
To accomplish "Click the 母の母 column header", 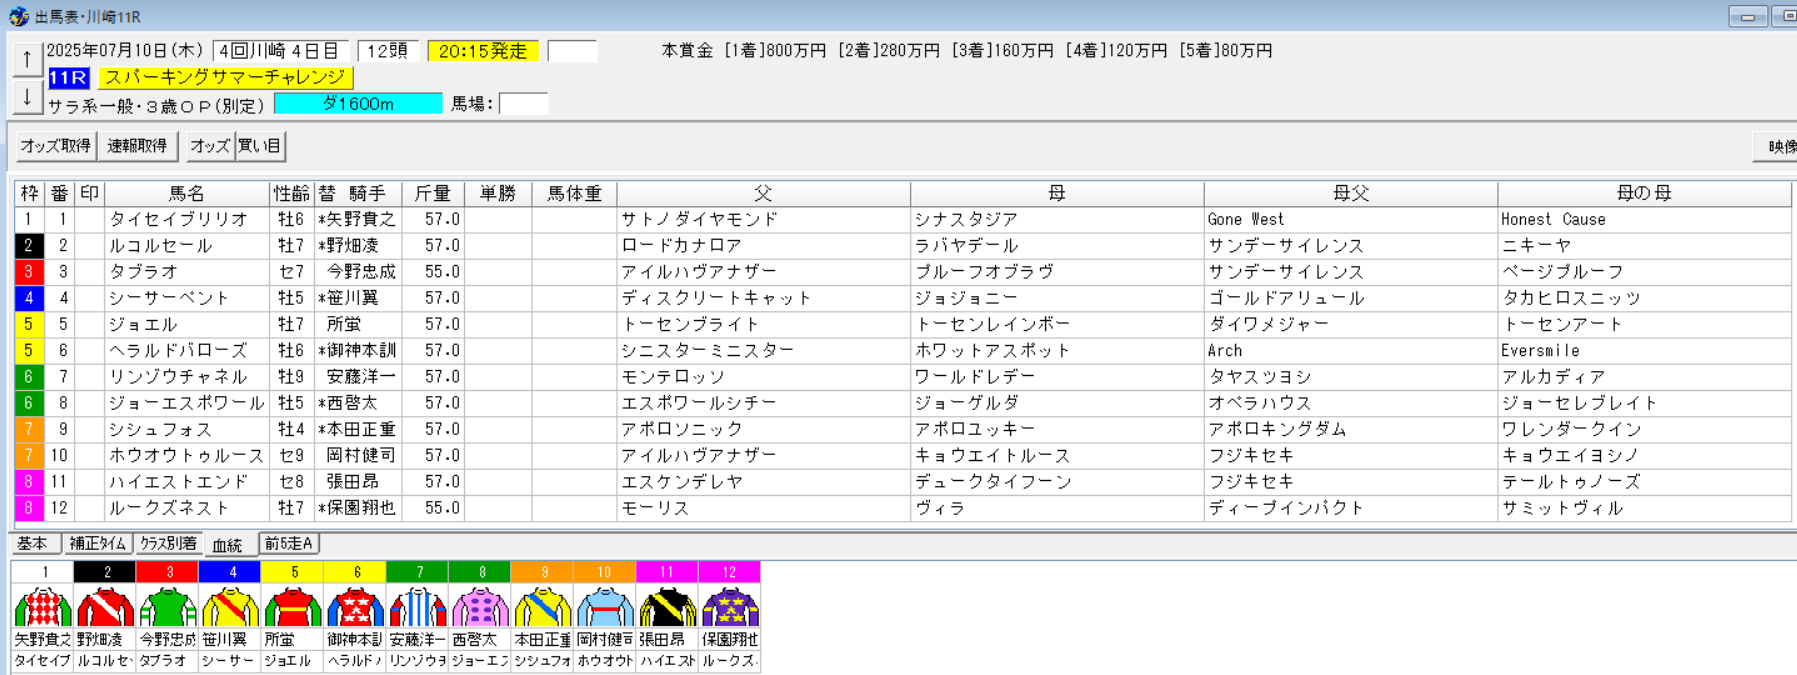I will tap(1644, 194).
